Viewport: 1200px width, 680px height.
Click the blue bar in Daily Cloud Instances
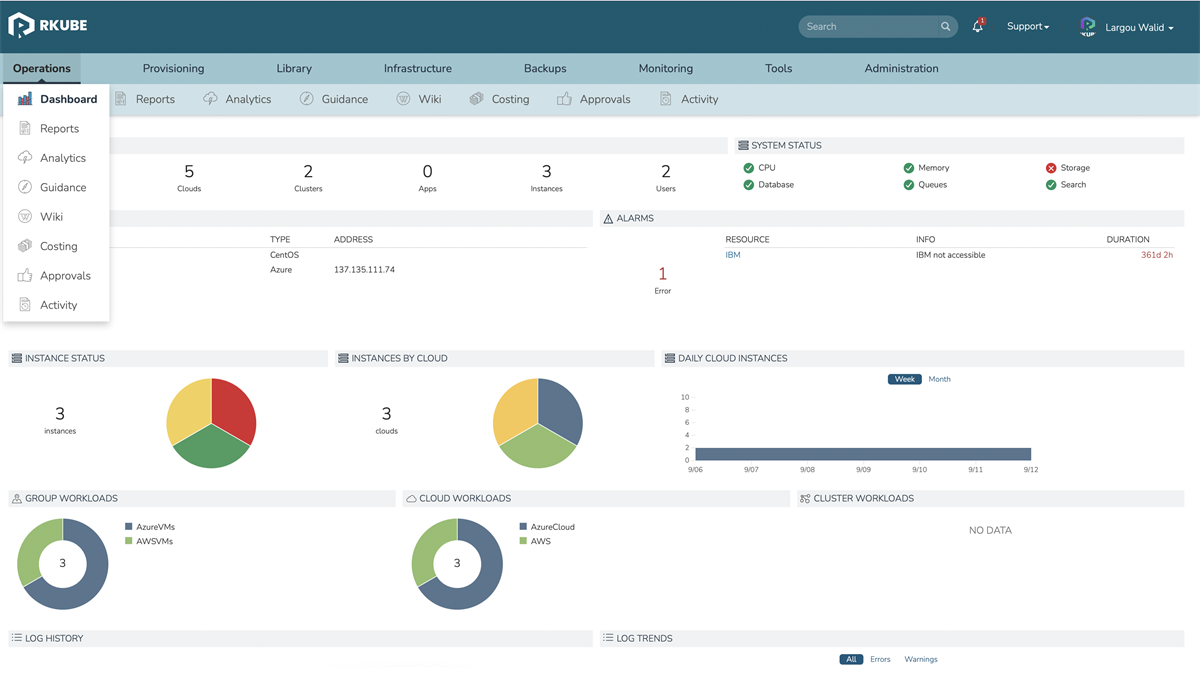tap(863, 454)
